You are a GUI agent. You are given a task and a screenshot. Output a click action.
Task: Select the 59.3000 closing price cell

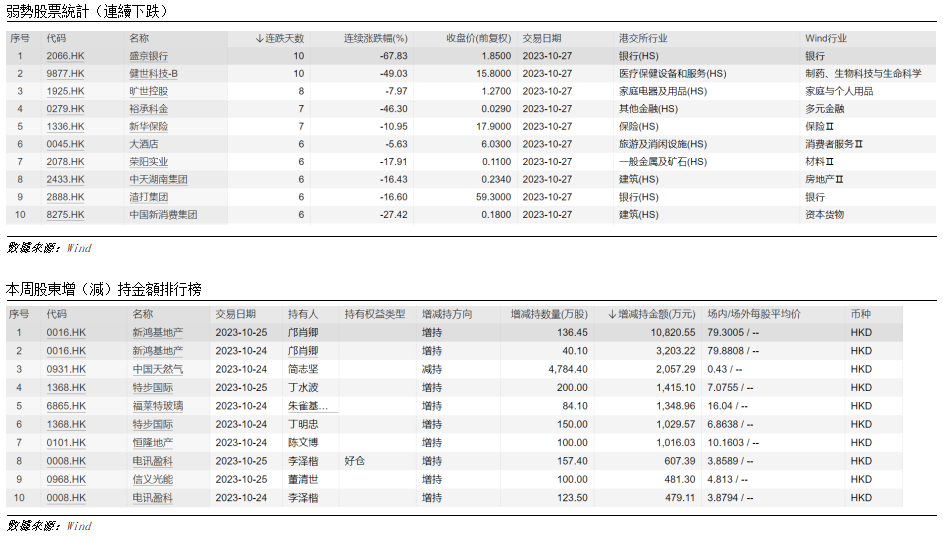[x=493, y=197]
